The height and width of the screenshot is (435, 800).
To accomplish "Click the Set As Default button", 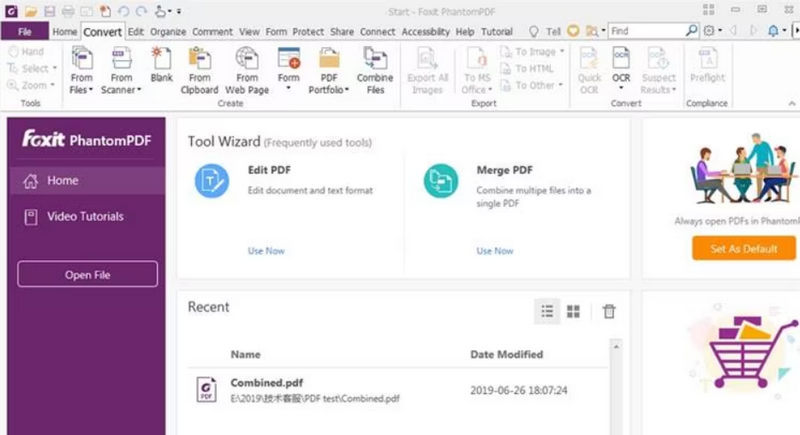I will click(x=743, y=248).
